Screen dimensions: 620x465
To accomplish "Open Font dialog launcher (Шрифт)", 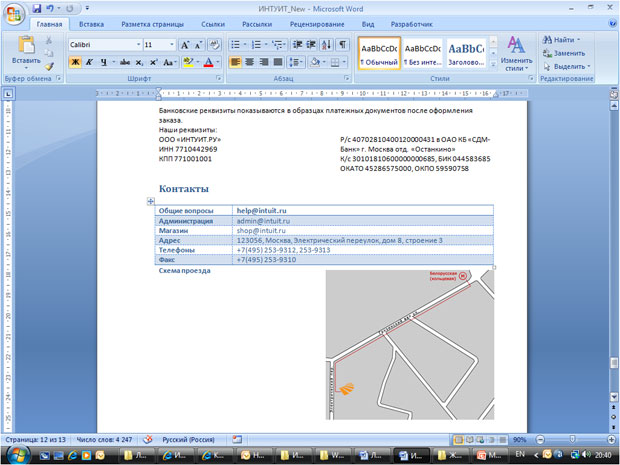I will click(219, 79).
